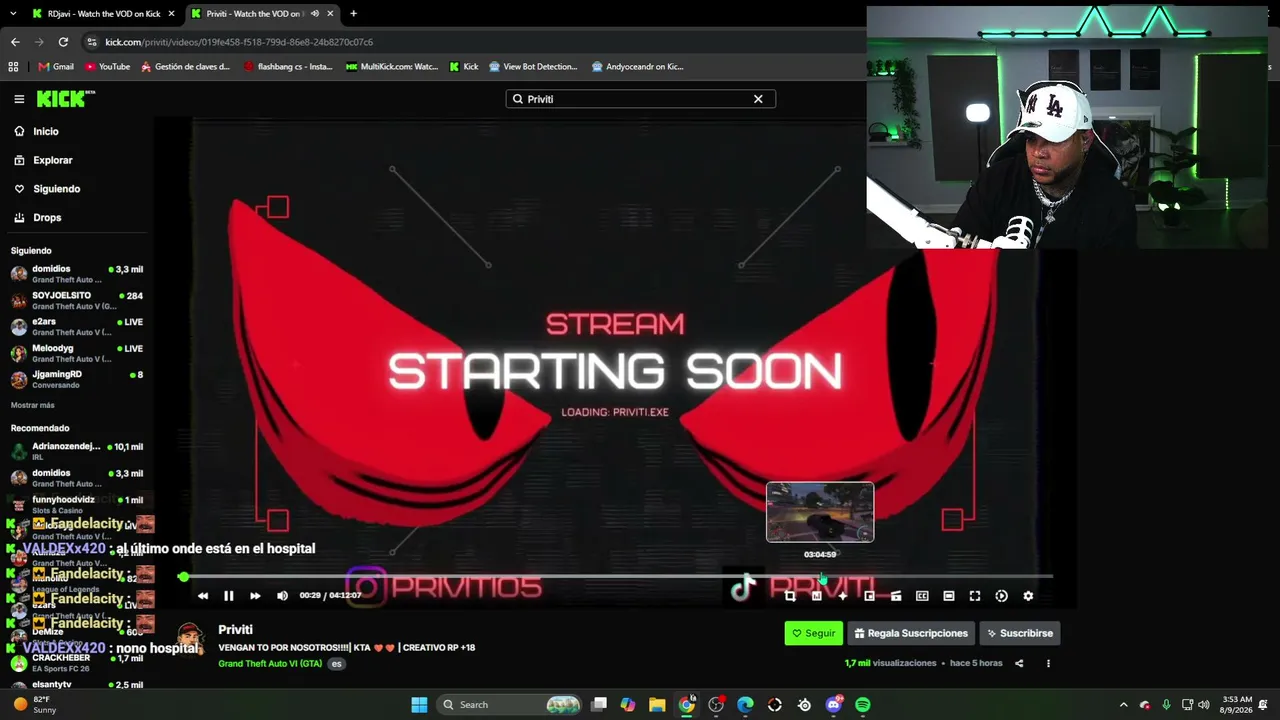Open the Grand Theft Auto VI (GTA) category link
1280x720 pixels.
(x=270, y=664)
